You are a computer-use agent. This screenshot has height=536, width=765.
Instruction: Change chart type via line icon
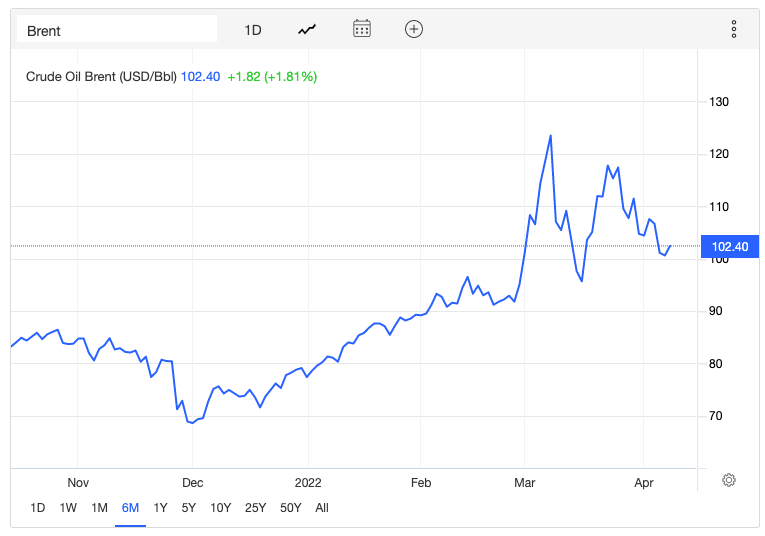tap(307, 30)
